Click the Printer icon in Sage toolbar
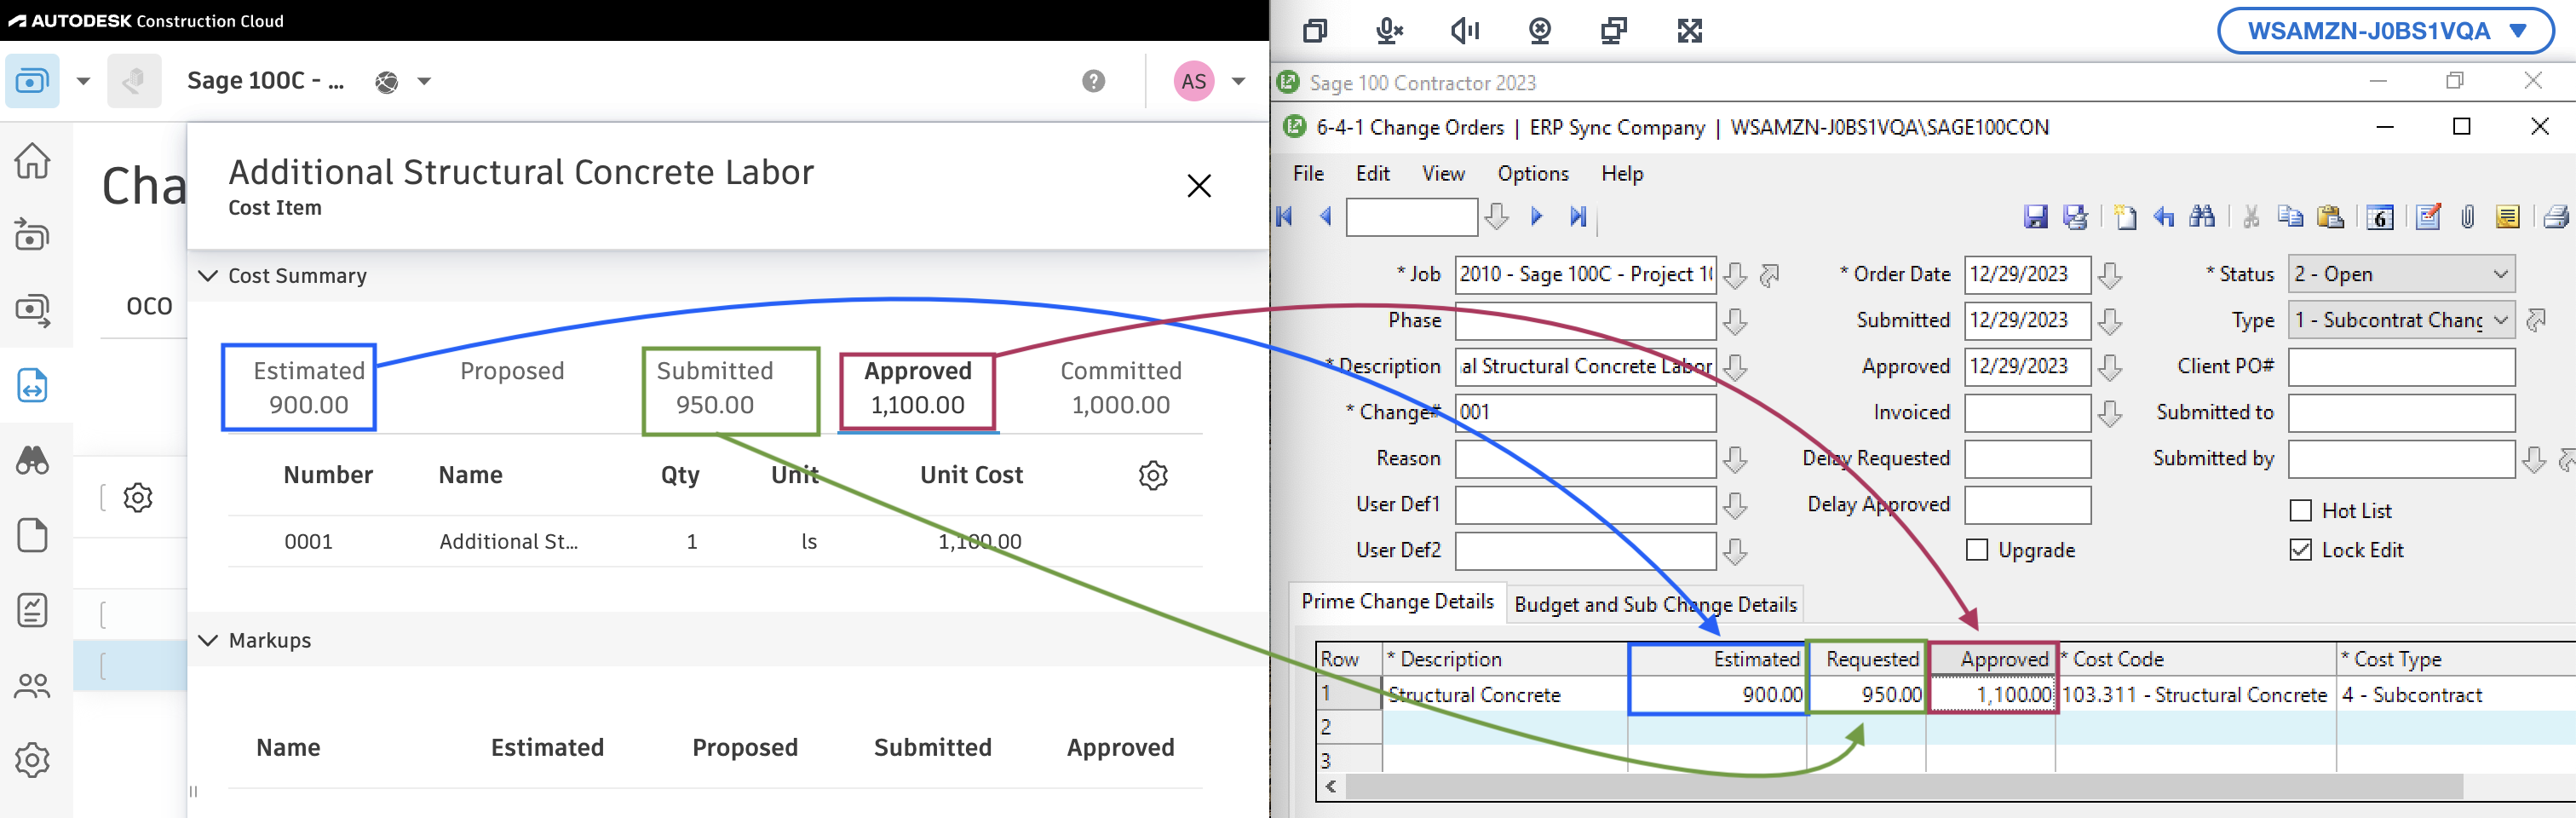Screen dimensions: 2576x818 (2556, 217)
